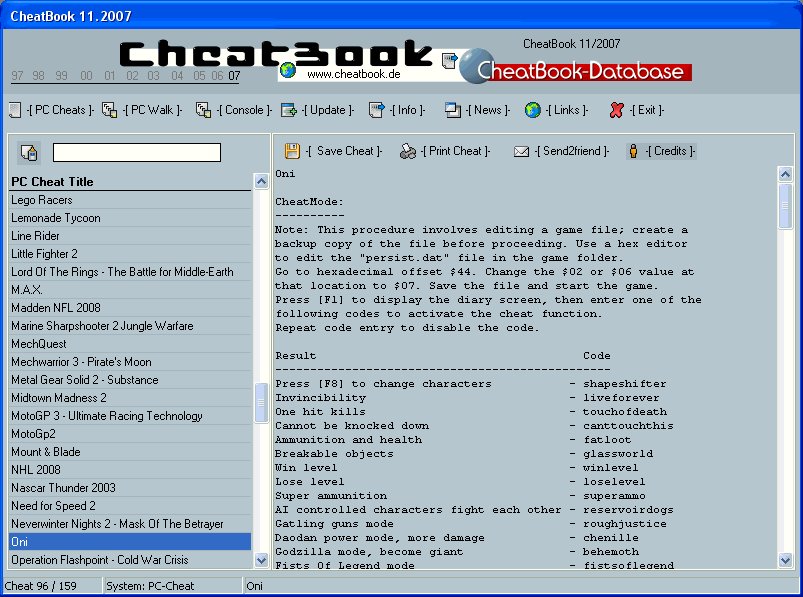This screenshot has width=803, height=597.
Task: Select year 02 in the year strip
Action: coord(132,76)
